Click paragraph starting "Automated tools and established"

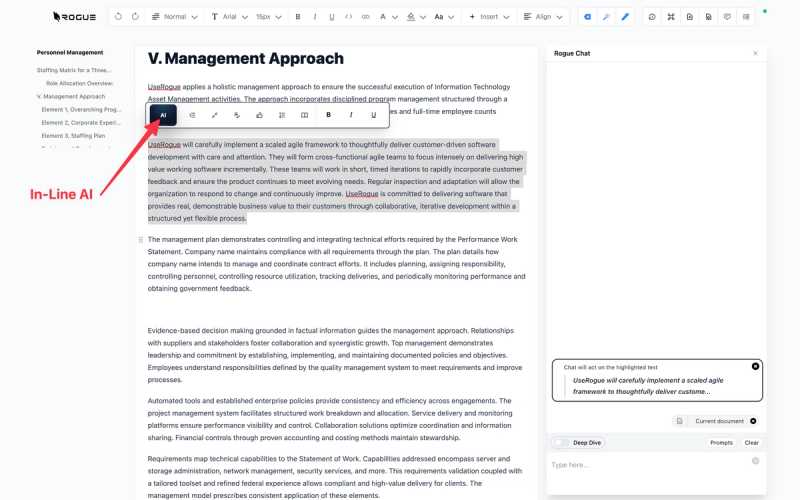pos(330,419)
